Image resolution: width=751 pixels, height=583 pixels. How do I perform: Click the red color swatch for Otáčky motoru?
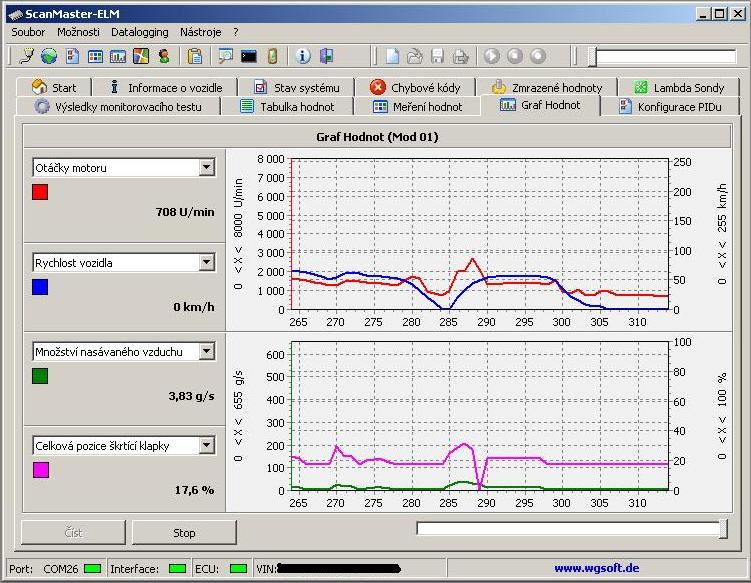[x=40, y=192]
